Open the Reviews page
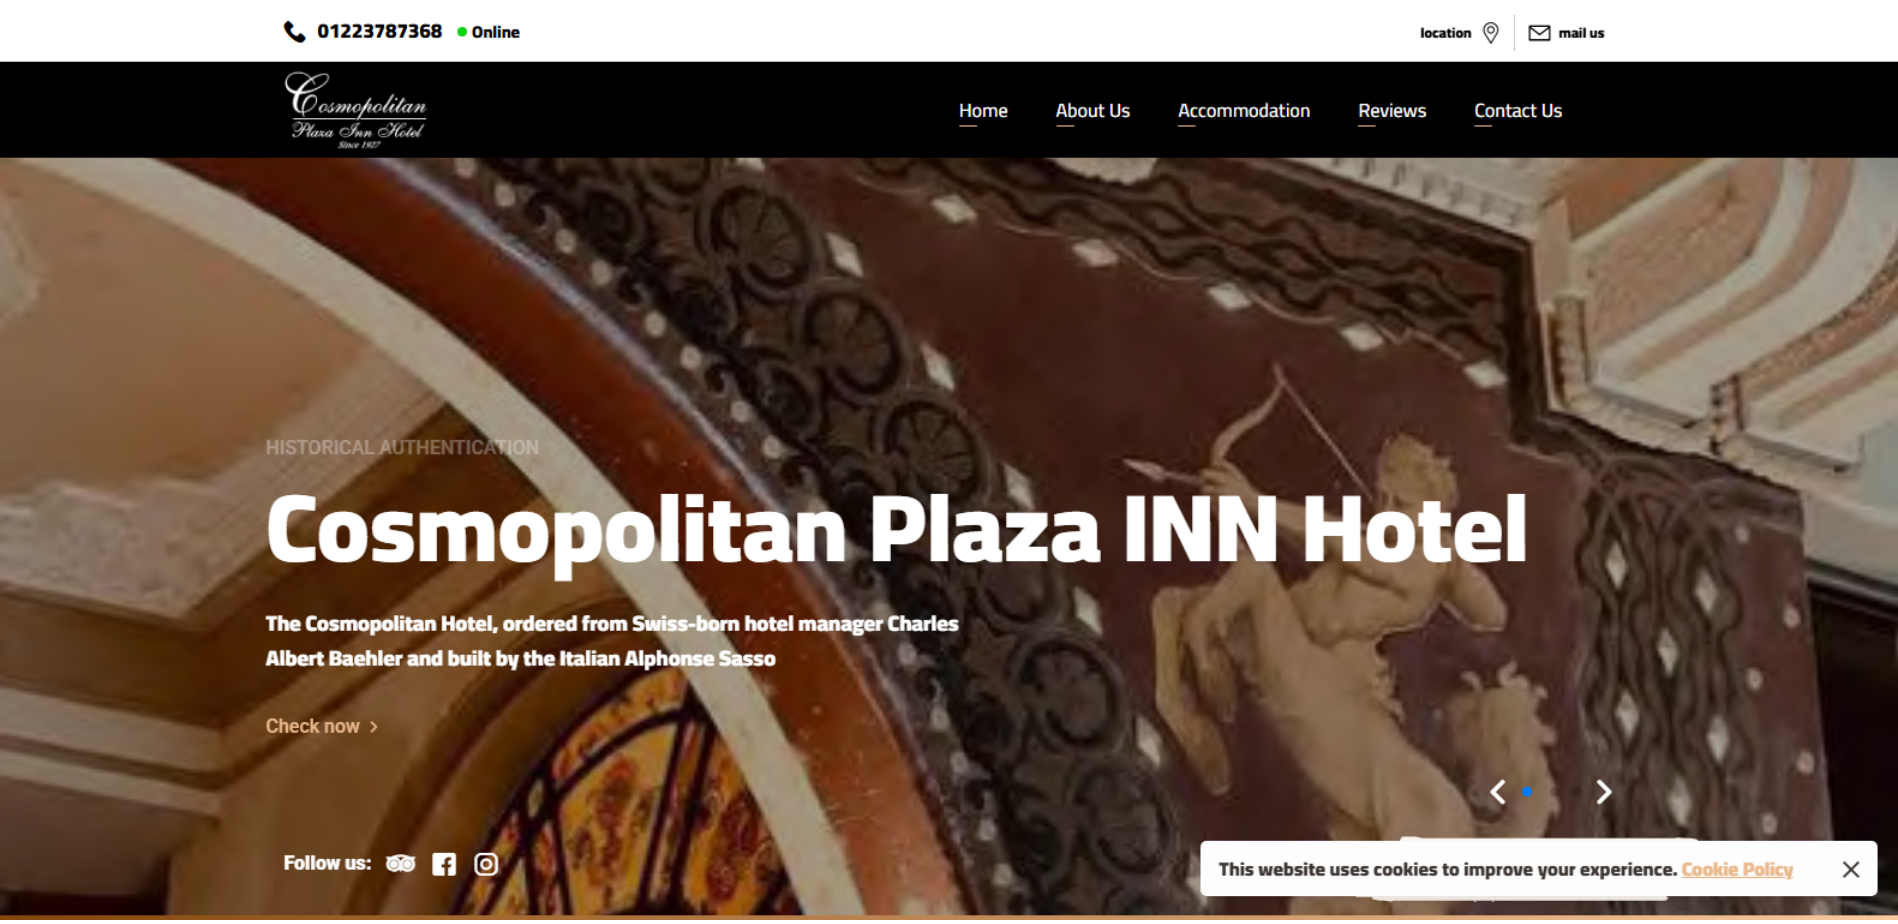The image size is (1898, 924). click(x=1391, y=111)
